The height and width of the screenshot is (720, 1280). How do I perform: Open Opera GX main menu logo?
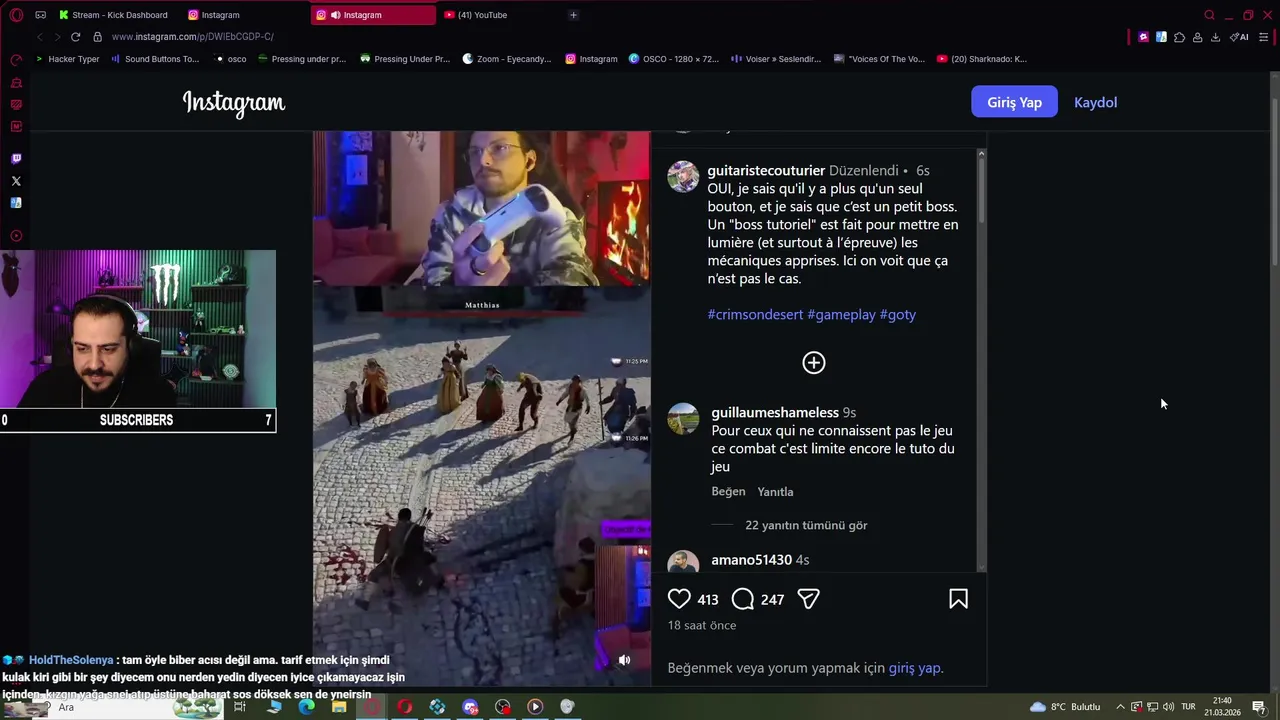point(16,15)
